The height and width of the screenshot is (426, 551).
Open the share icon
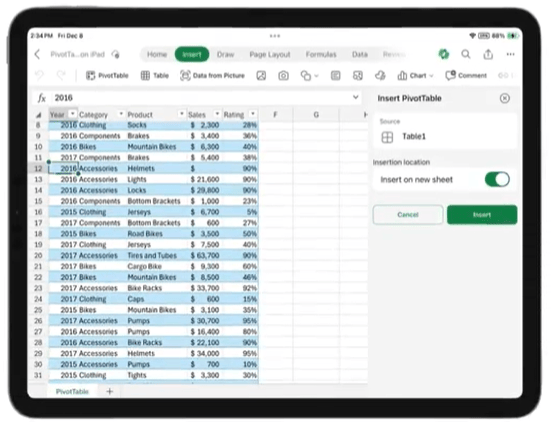pyautogui.click(x=488, y=54)
